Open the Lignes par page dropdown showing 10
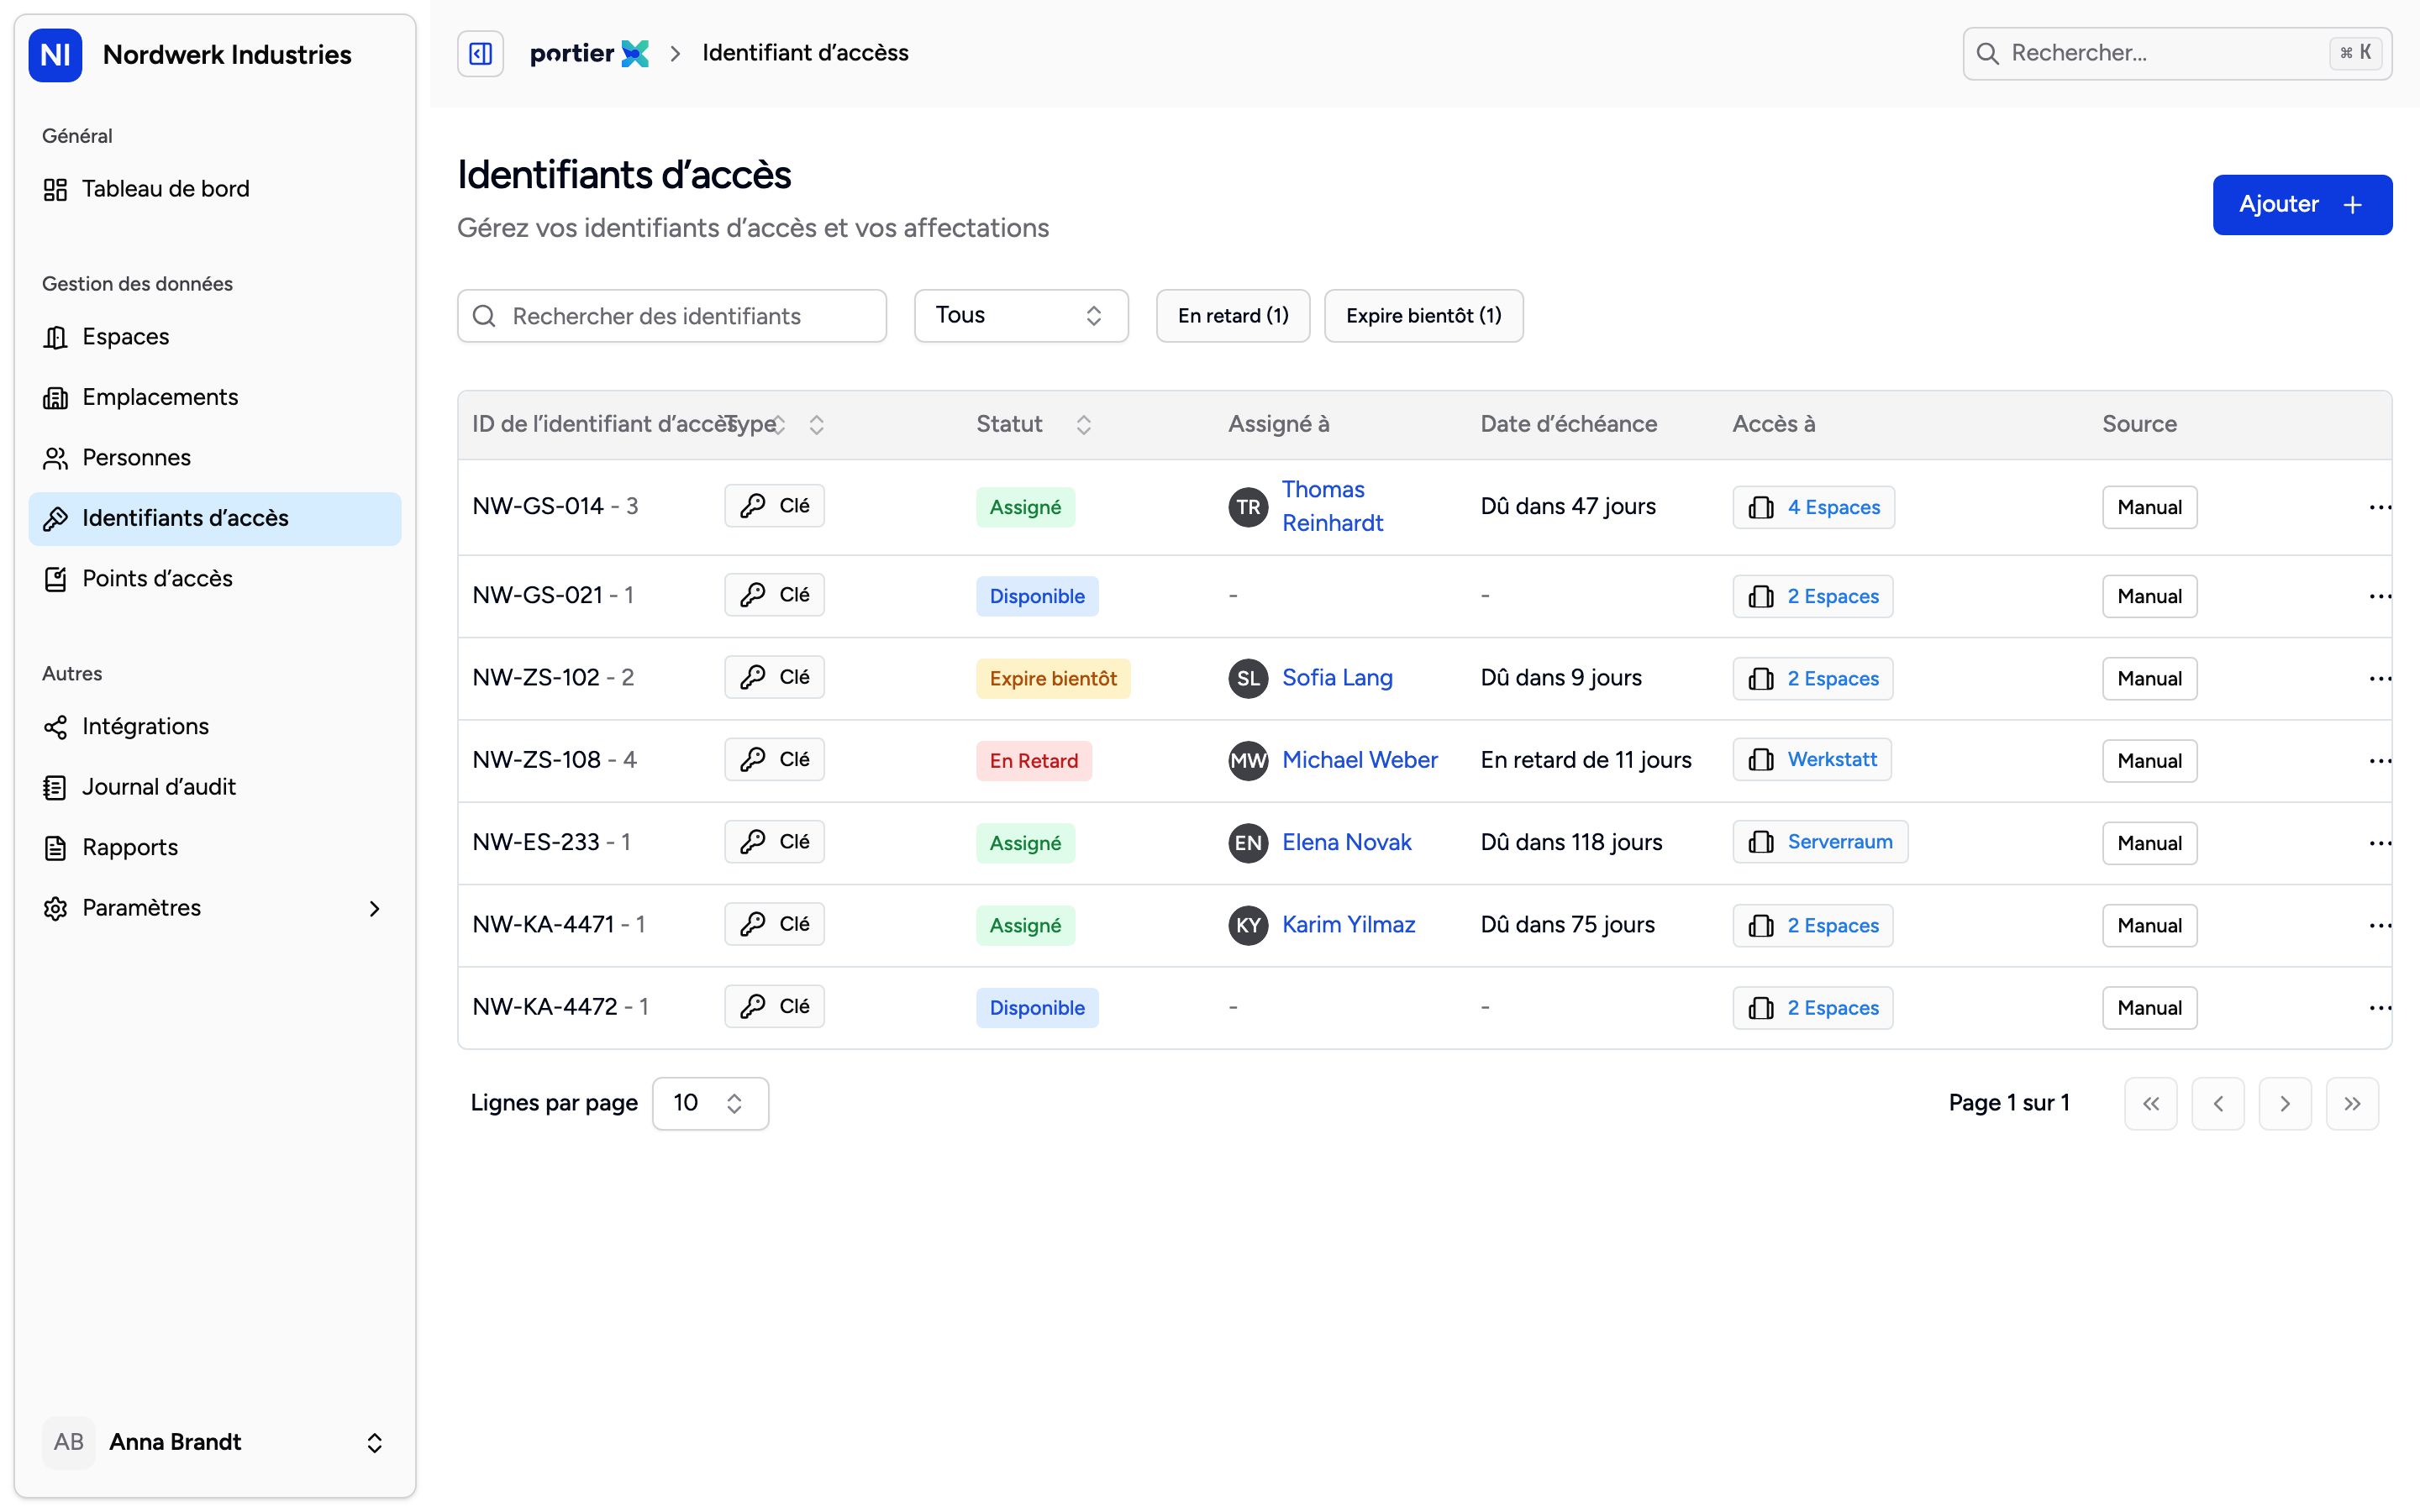Viewport: 2420px width, 1512px height. click(x=710, y=1103)
